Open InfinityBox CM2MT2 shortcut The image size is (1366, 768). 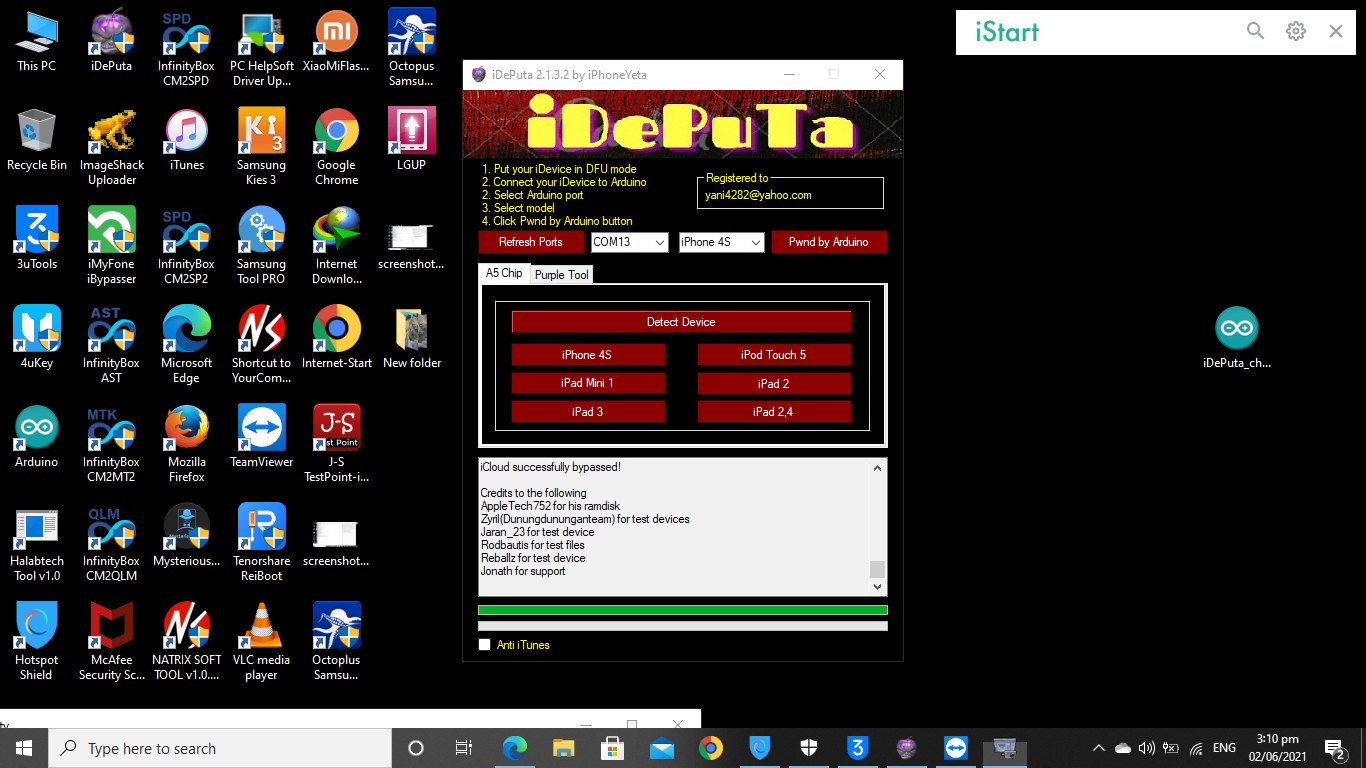[x=111, y=445]
